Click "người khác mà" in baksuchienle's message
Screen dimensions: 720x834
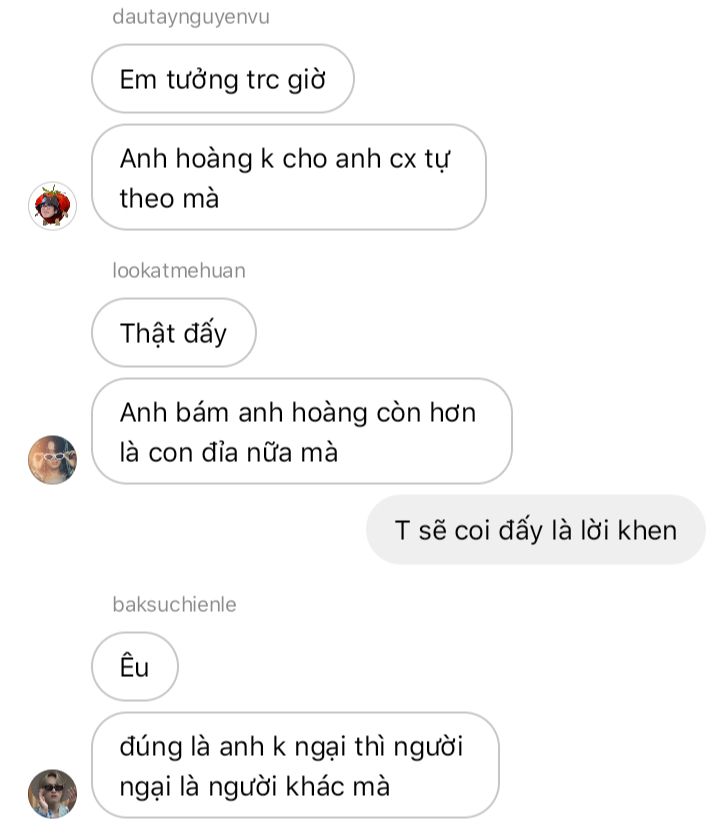(299, 787)
